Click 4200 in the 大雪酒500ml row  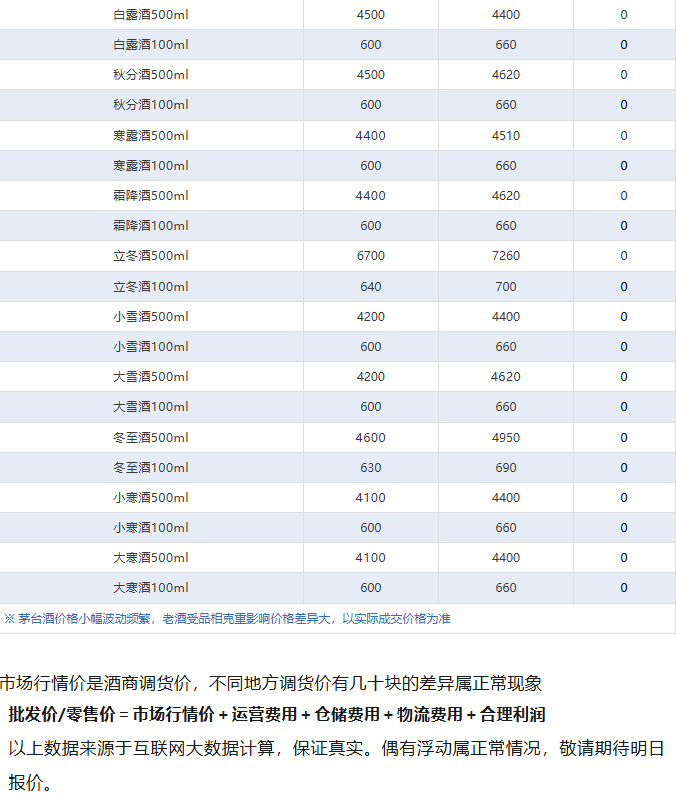pyautogui.click(x=370, y=376)
